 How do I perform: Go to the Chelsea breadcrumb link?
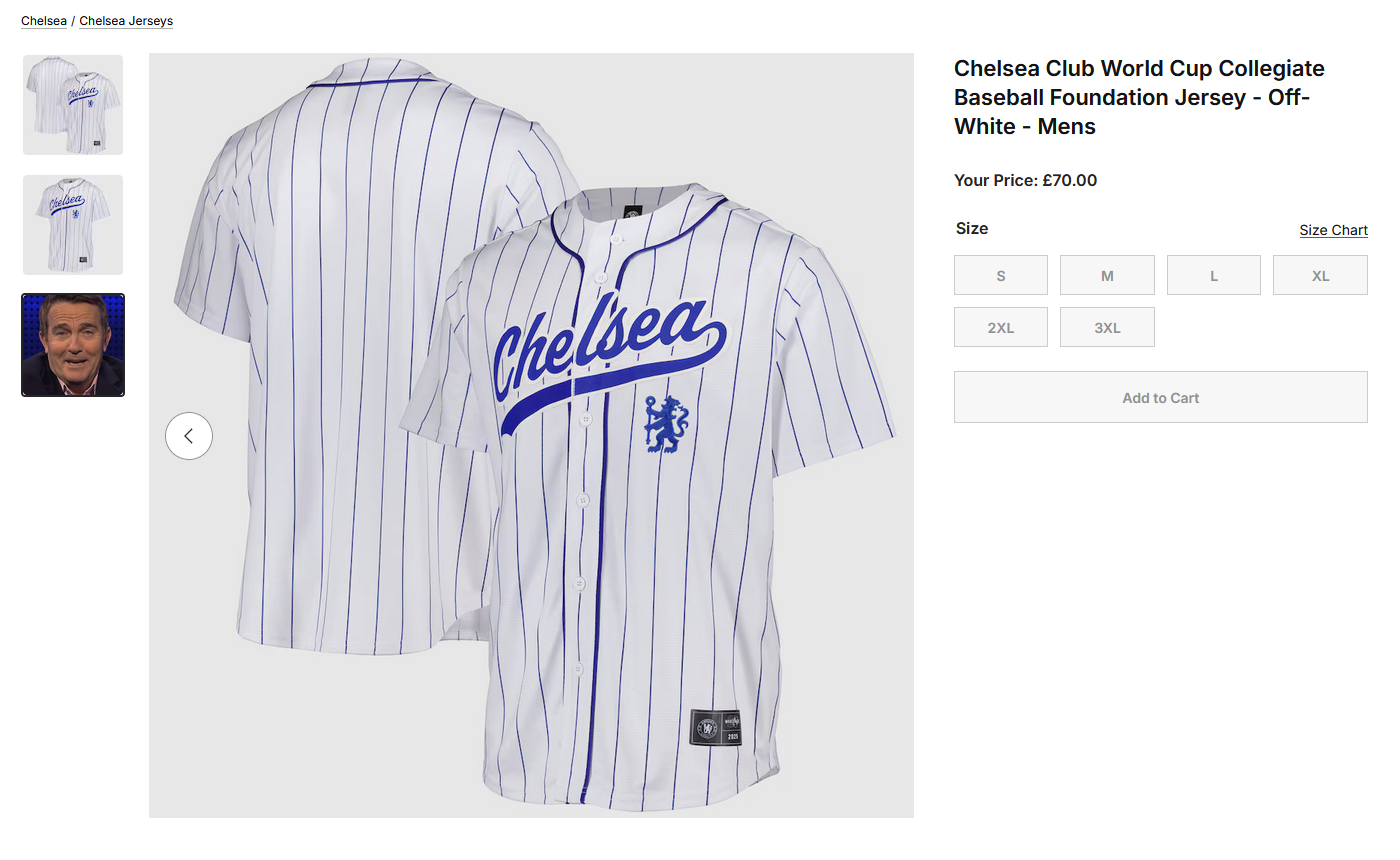pos(44,21)
